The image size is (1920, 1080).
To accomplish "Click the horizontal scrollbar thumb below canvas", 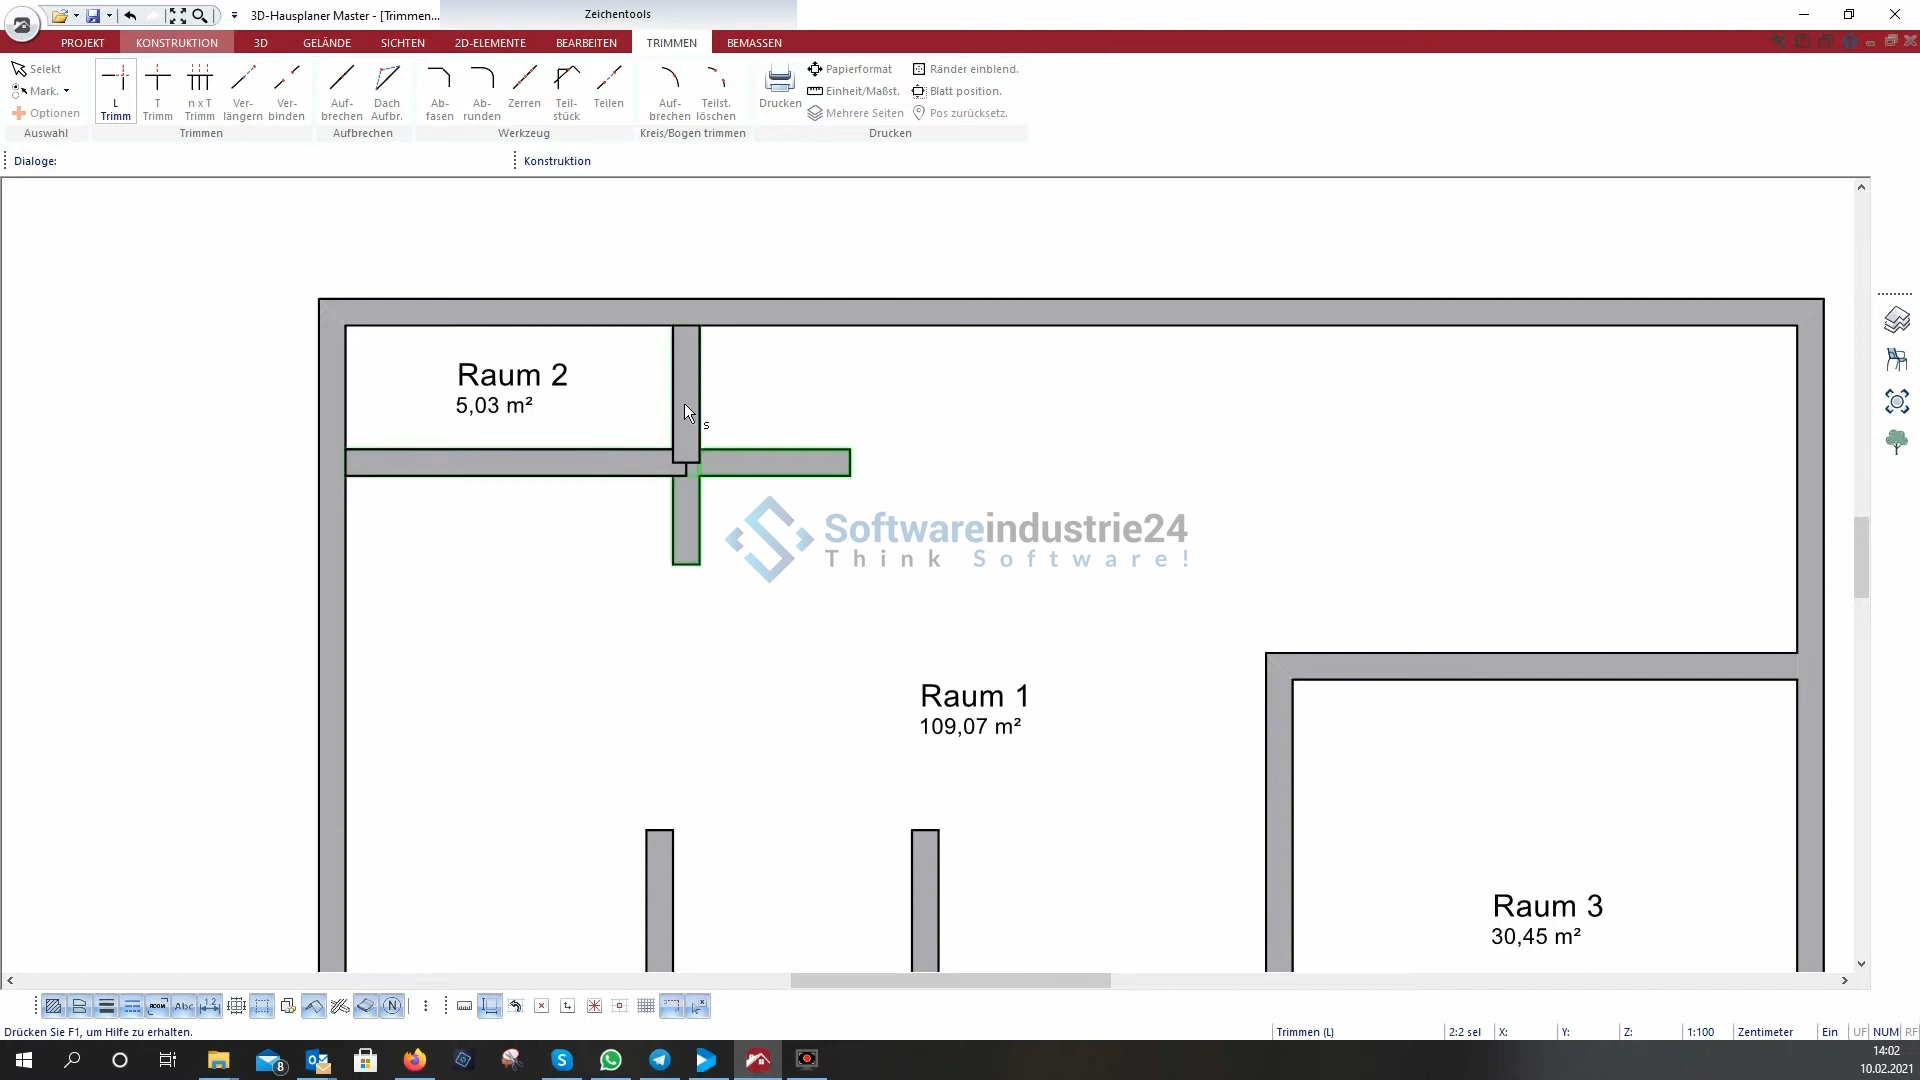I will [950, 981].
